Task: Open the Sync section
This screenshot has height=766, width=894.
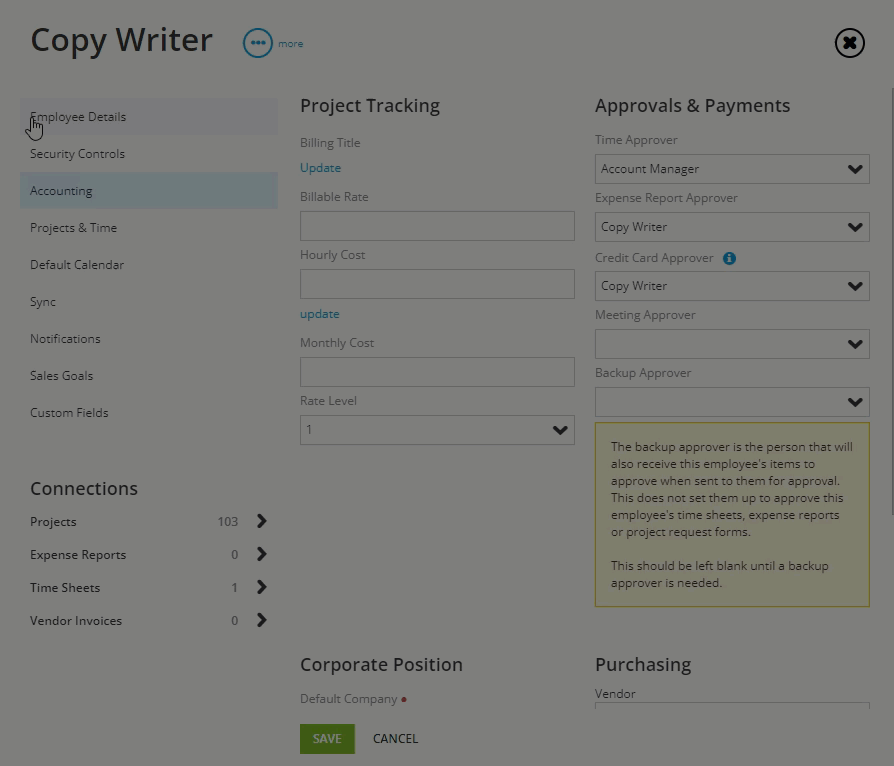Action: click(x=149, y=302)
